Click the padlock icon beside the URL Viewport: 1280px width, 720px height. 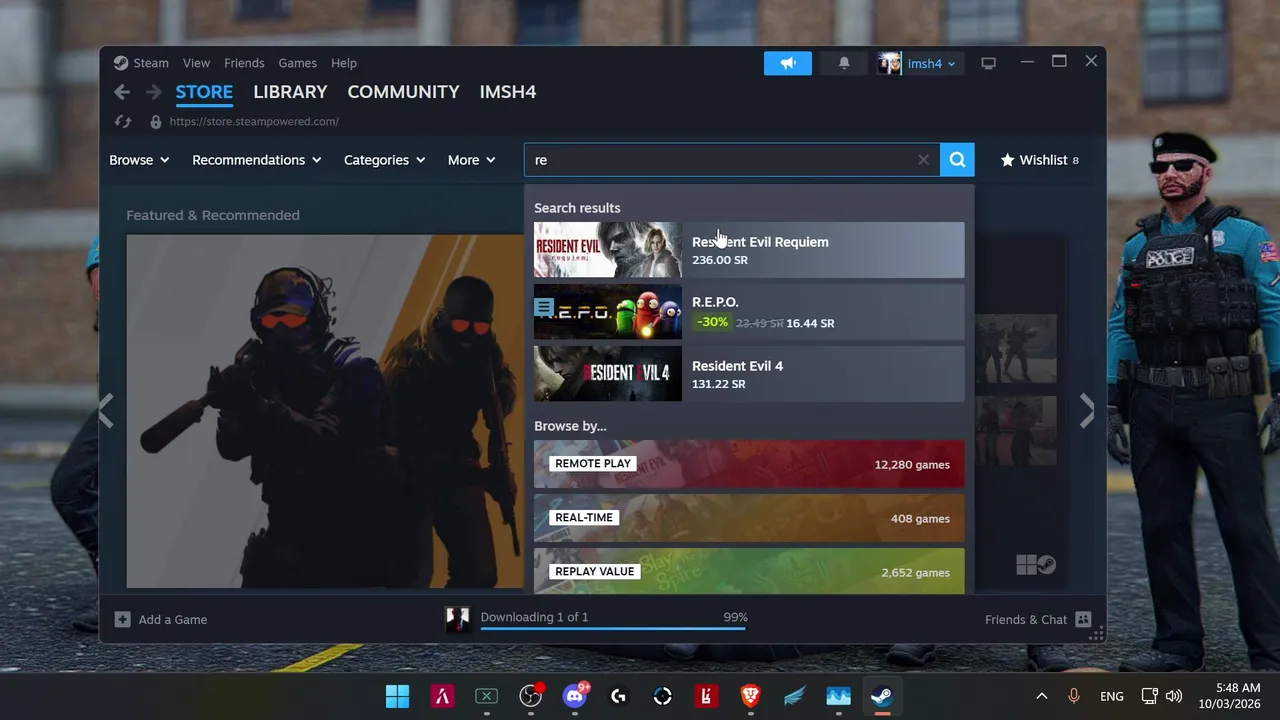pos(155,121)
